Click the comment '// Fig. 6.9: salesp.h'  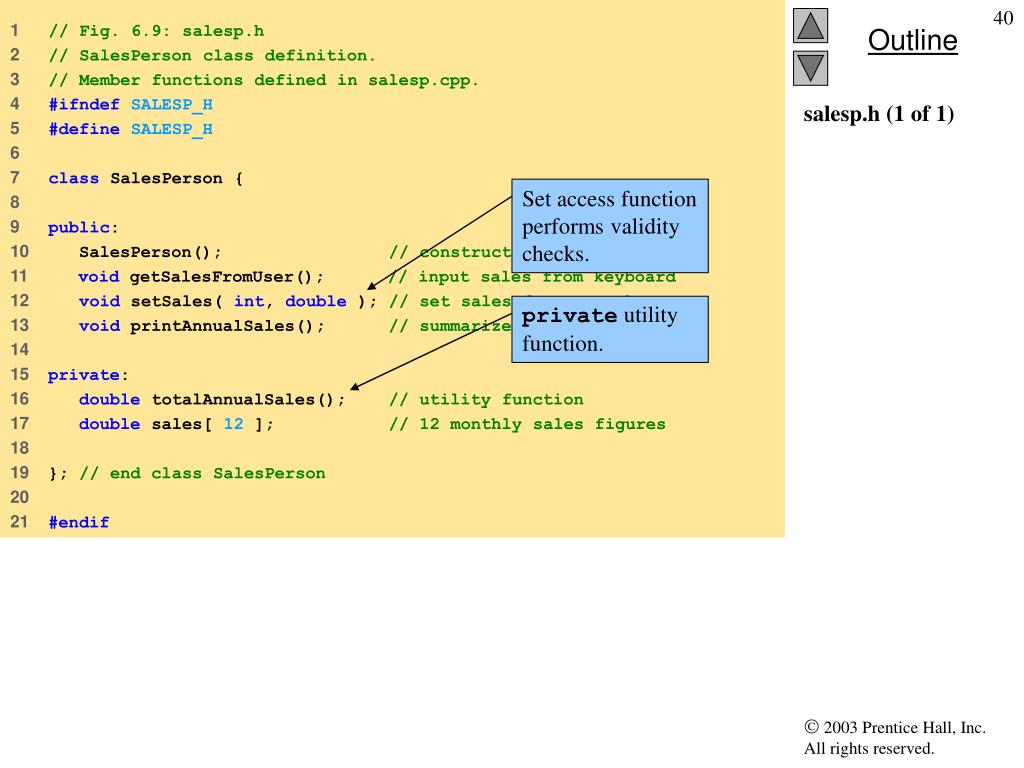(157, 31)
